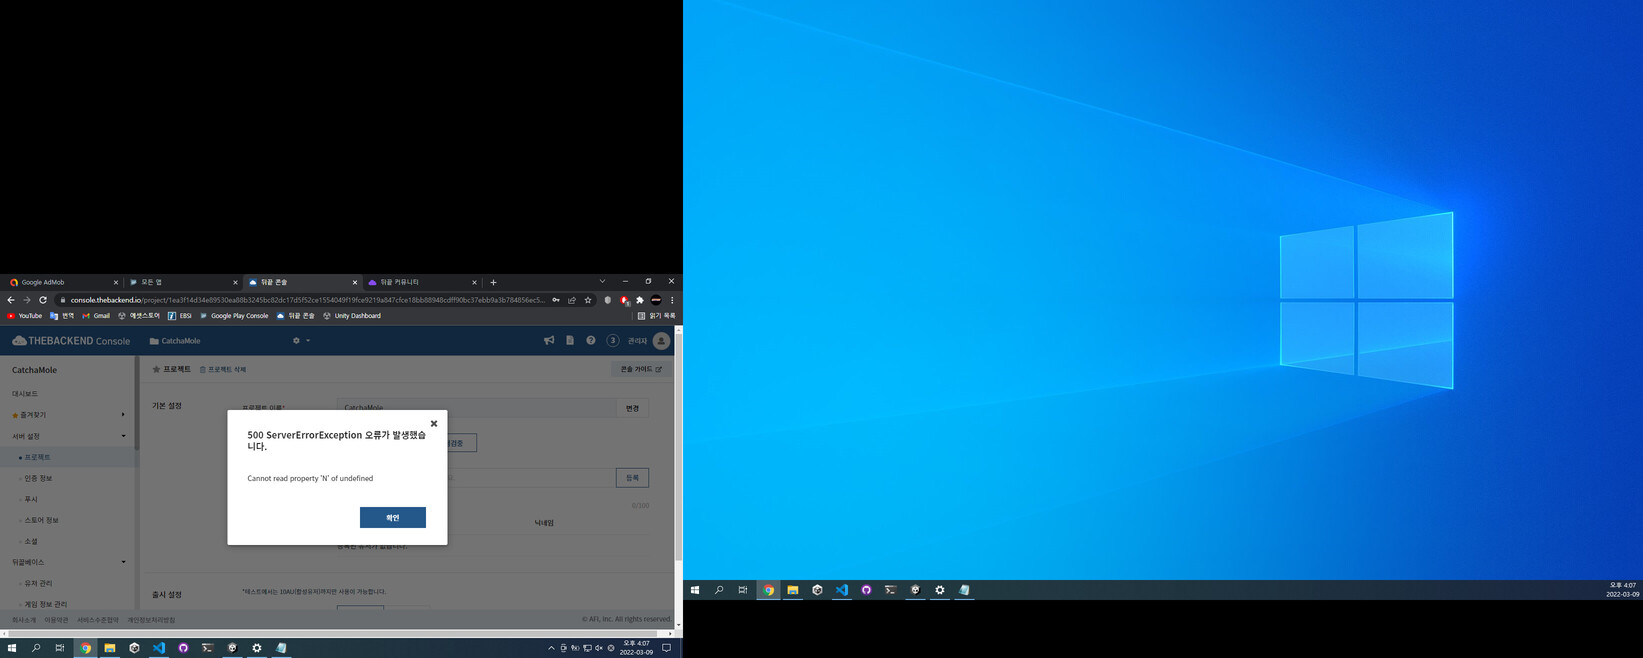Open the help question-mark icon
Viewport: 1643px width, 658px height.
pos(591,341)
